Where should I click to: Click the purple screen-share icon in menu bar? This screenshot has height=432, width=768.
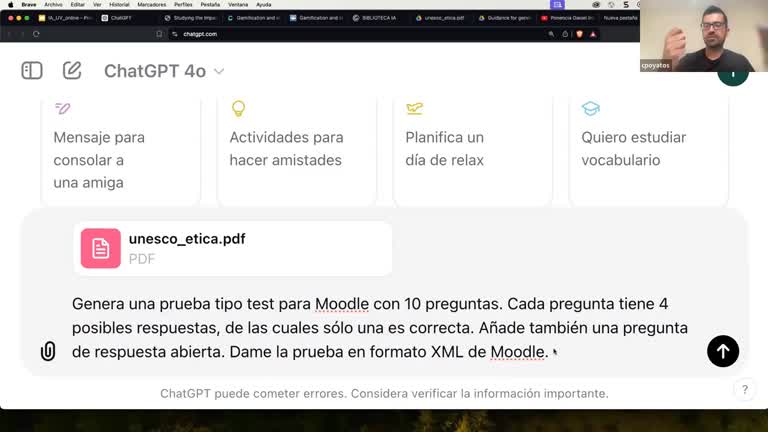pyautogui.click(x=557, y=4)
